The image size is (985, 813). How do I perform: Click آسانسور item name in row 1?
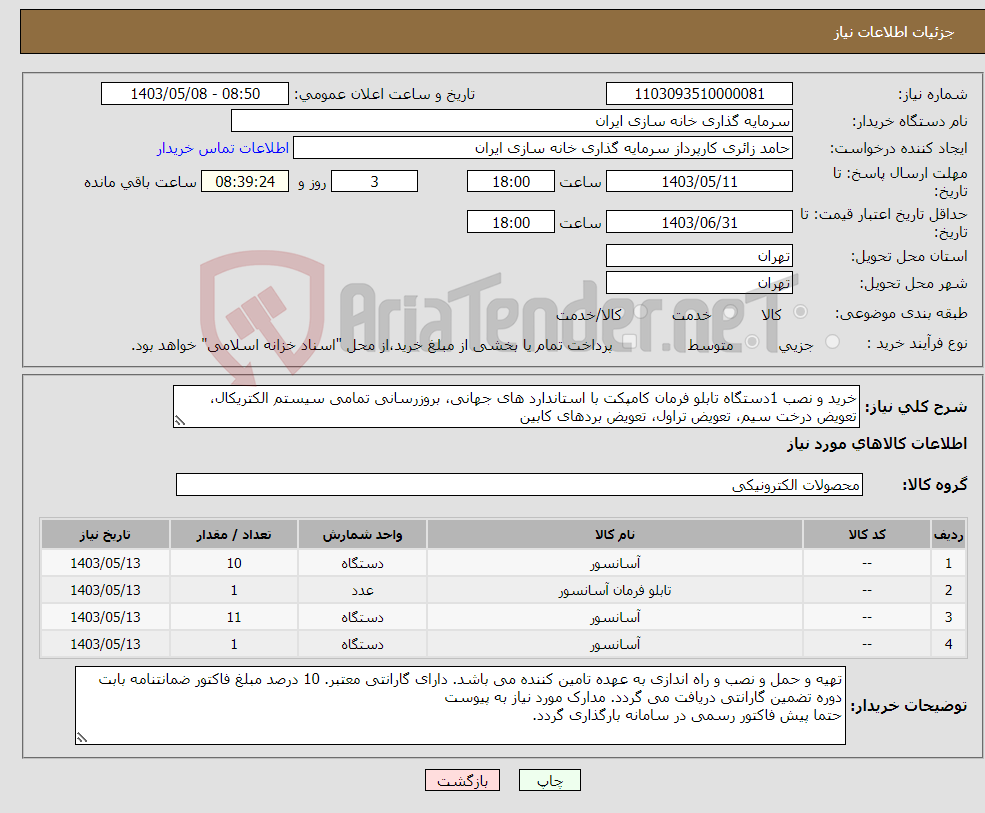(x=615, y=564)
